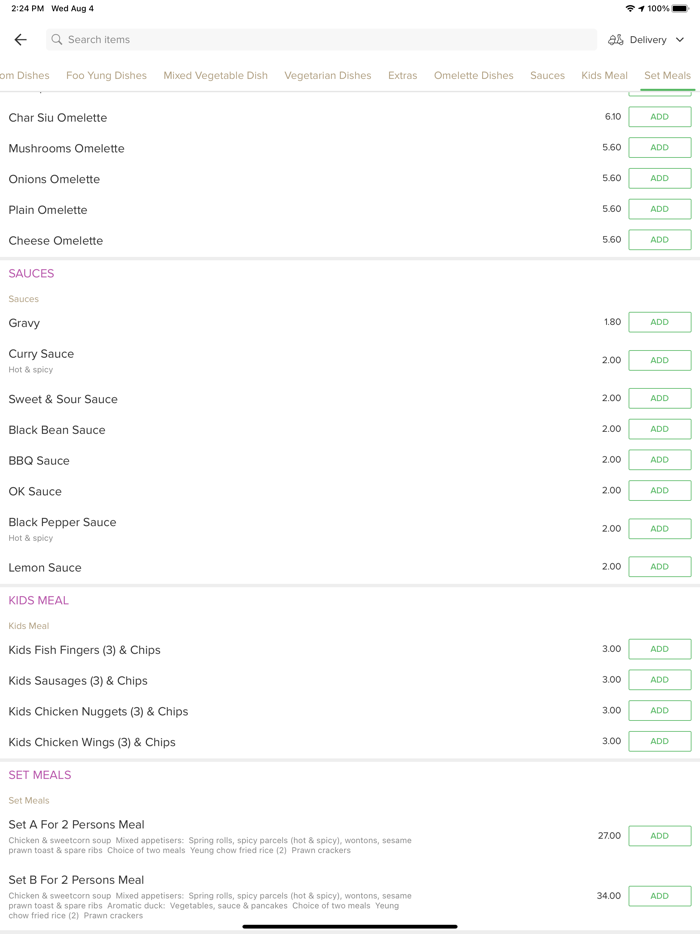Open the Kids Meal tab
Viewport: 700px width, 934px height.
pos(604,75)
